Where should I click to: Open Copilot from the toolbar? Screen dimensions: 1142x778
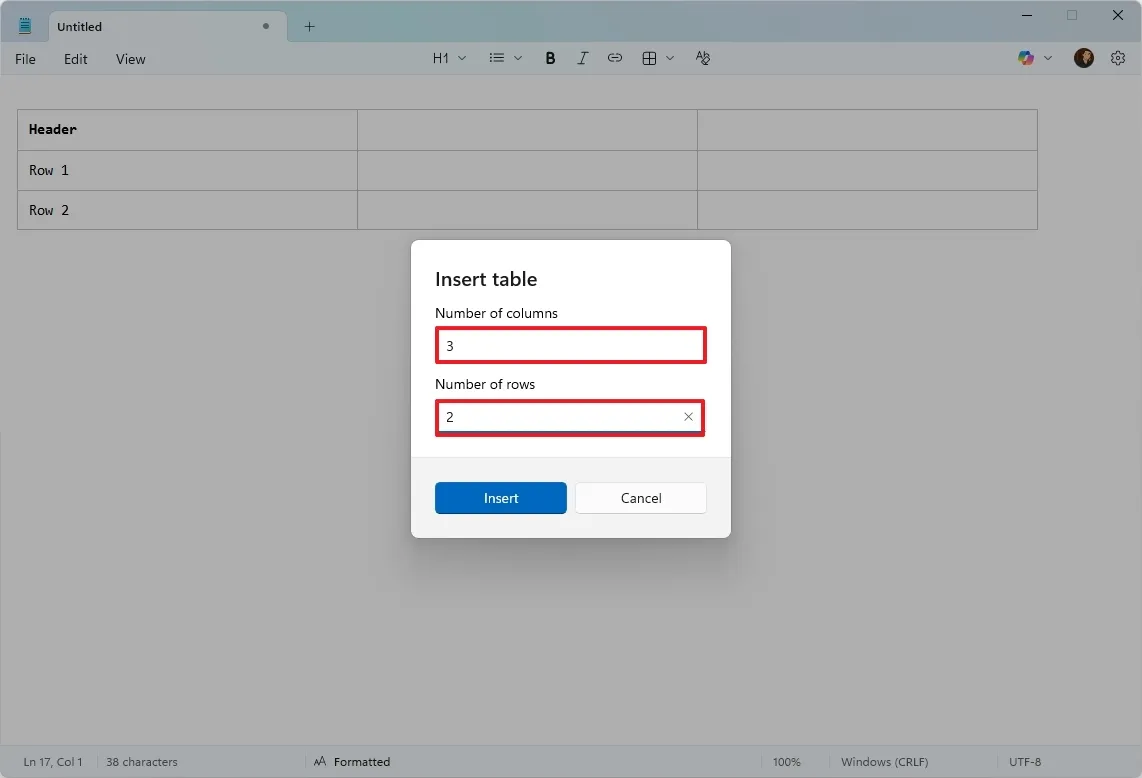click(x=1027, y=58)
